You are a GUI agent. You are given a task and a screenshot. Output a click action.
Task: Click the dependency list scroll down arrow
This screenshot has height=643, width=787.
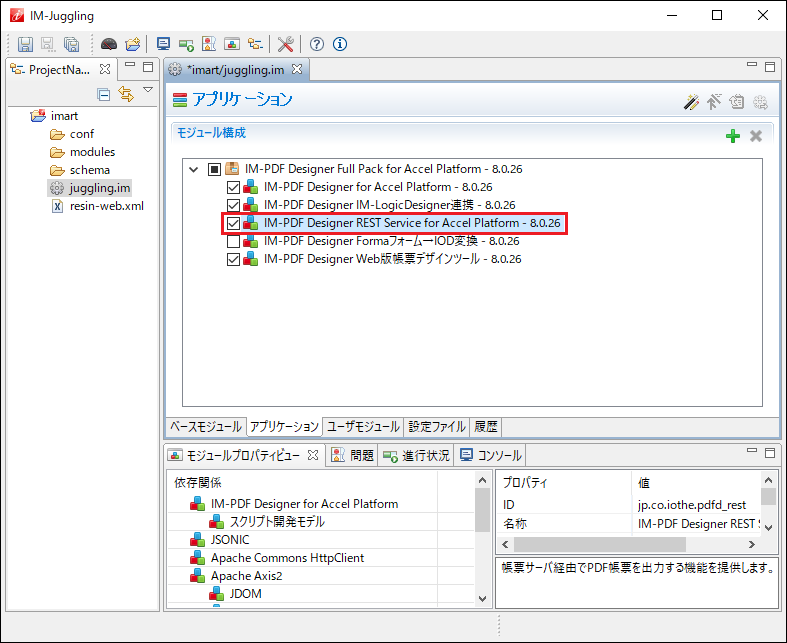(x=482, y=598)
